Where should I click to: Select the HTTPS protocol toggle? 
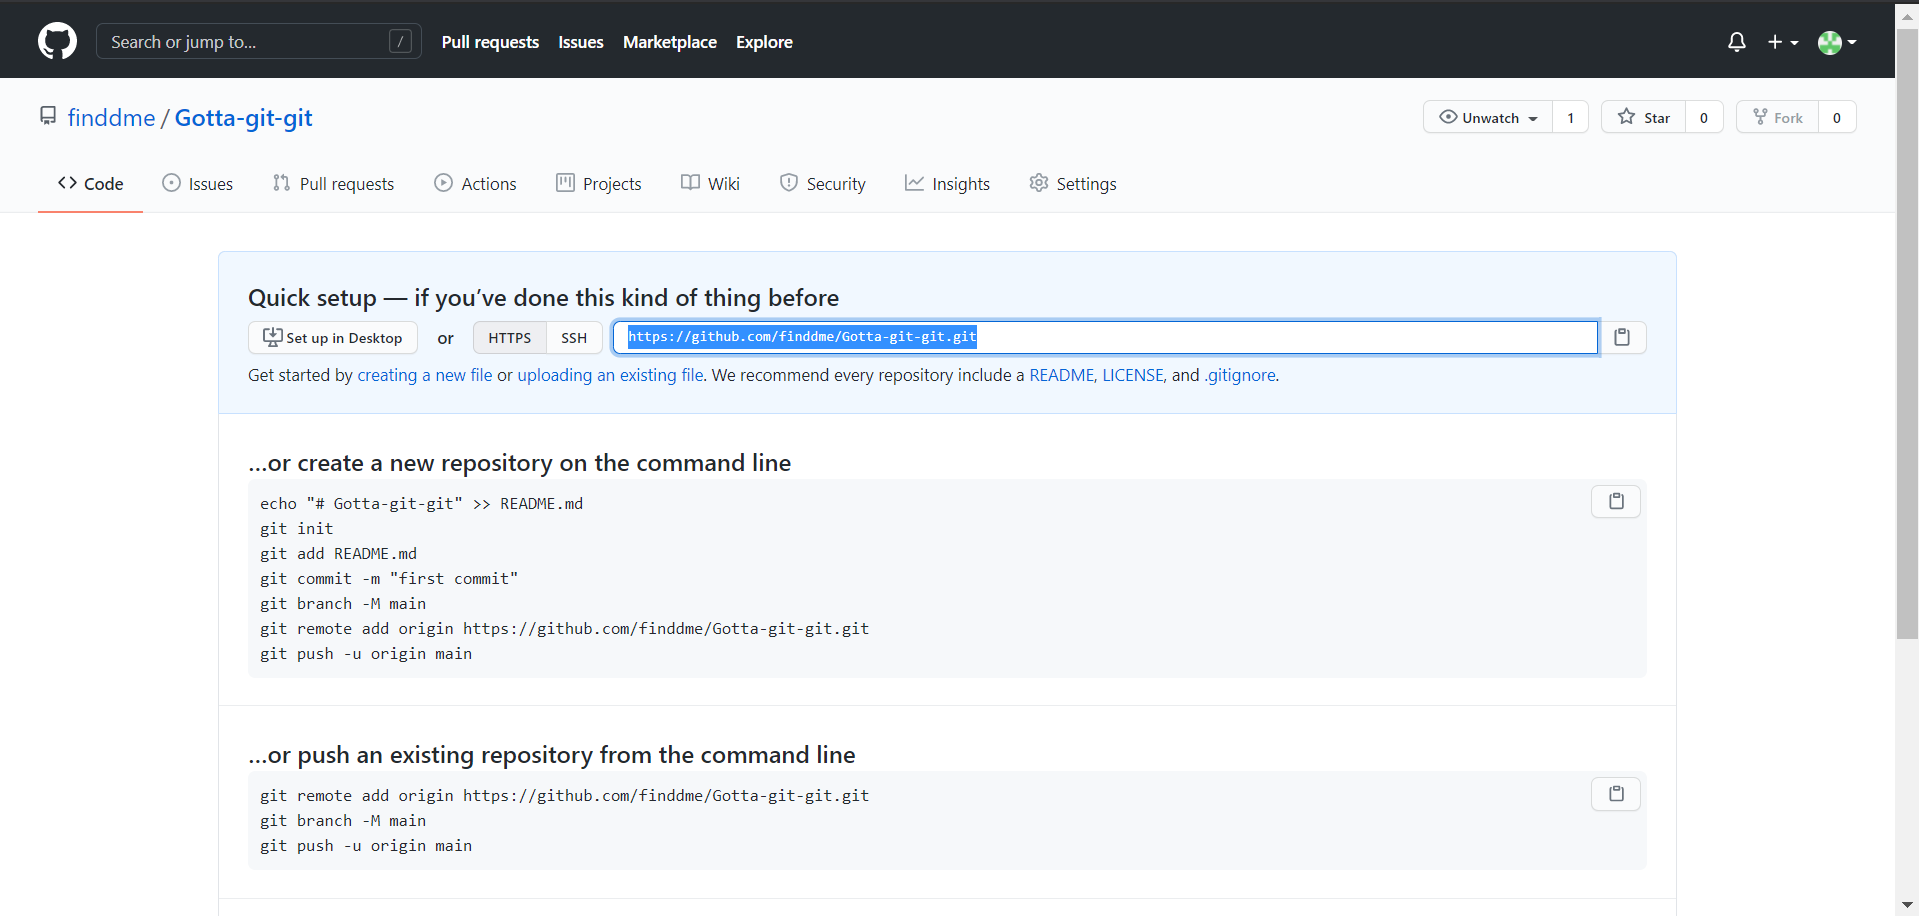tap(510, 338)
